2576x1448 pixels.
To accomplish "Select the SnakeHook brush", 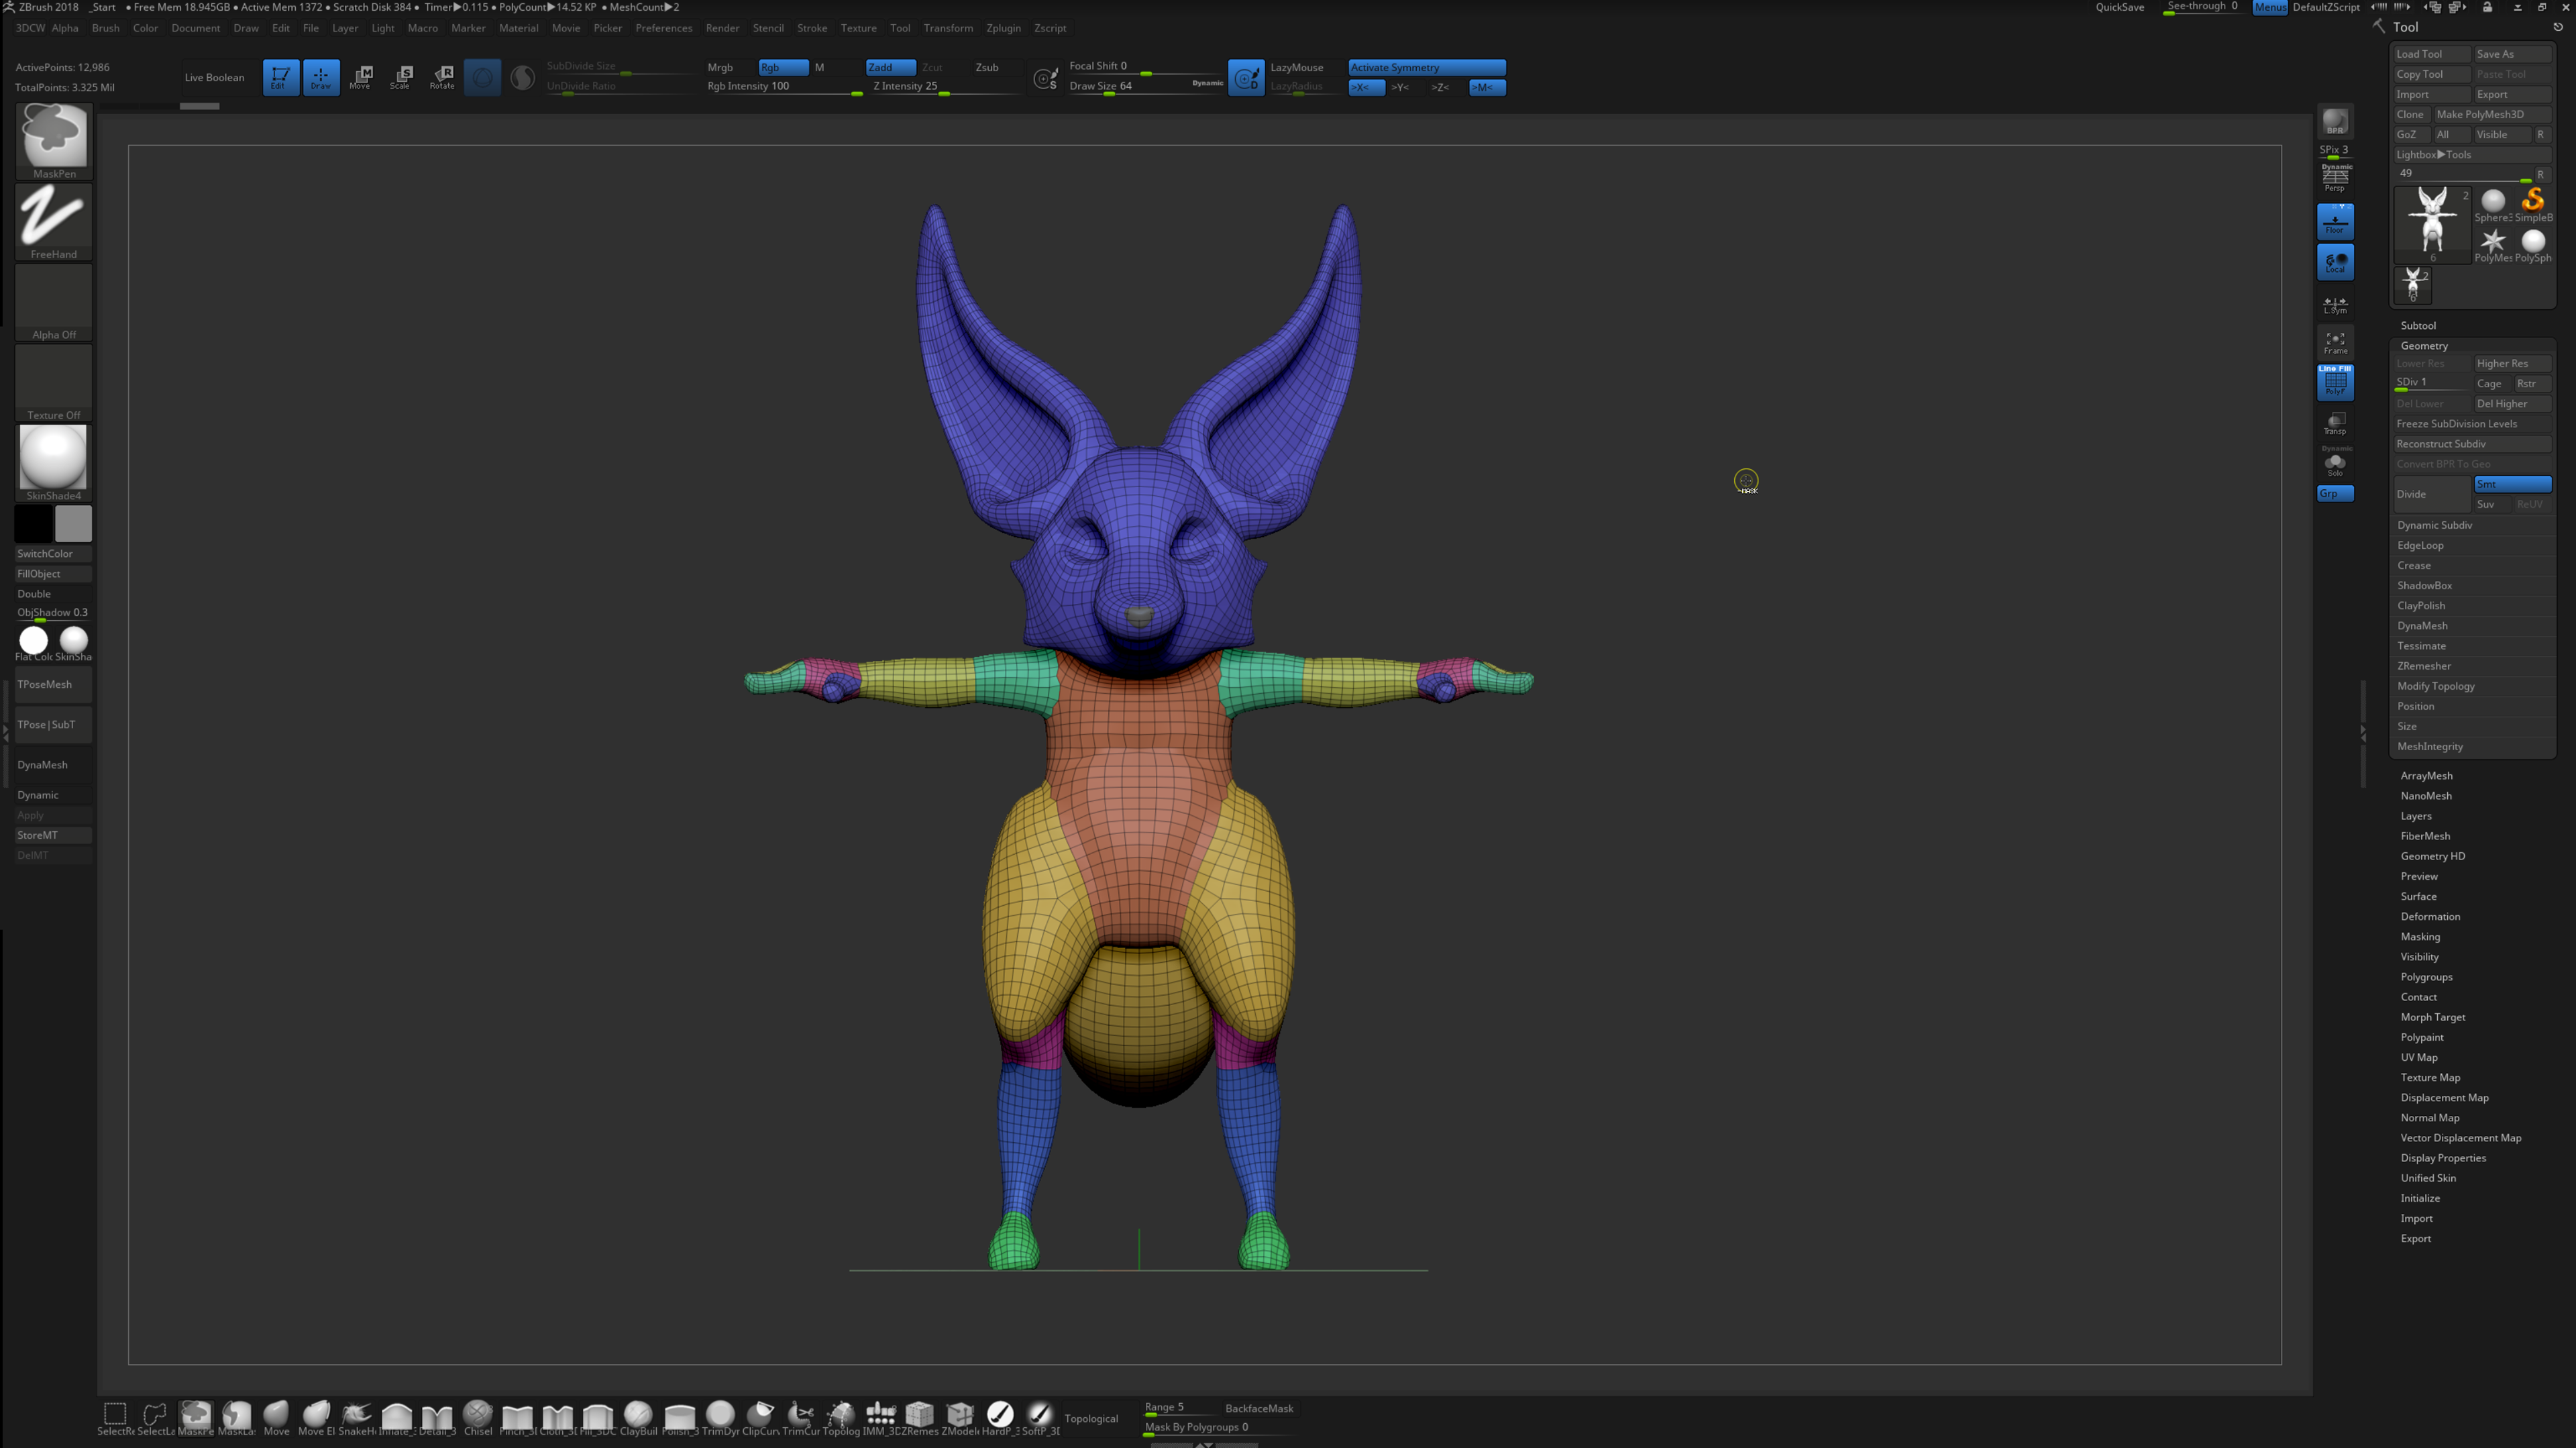I will pyautogui.click(x=356, y=1418).
